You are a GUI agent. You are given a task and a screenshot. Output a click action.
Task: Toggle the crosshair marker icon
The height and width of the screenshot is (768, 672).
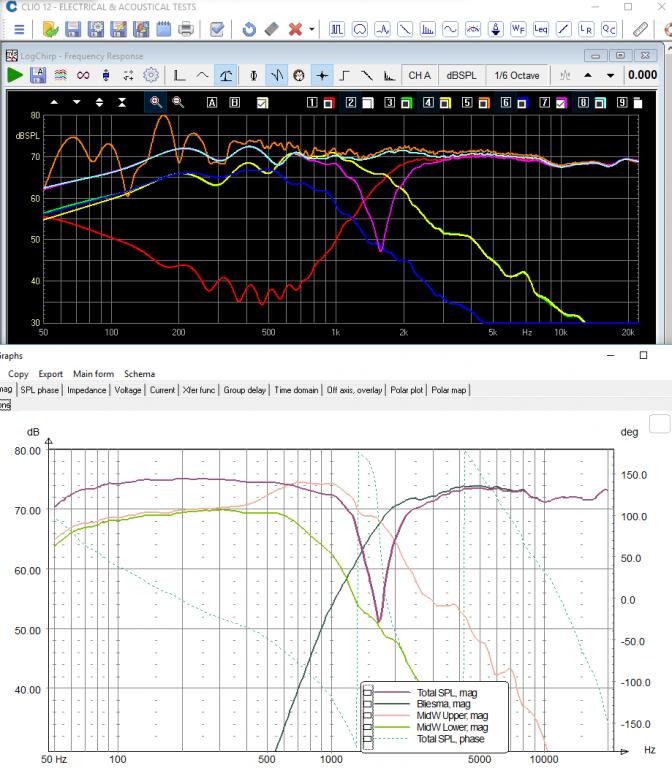click(x=322, y=75)
